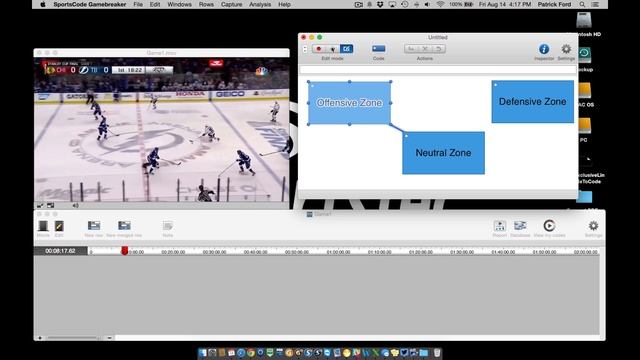Click the delete X button in Actions

(x=424, y=49)
